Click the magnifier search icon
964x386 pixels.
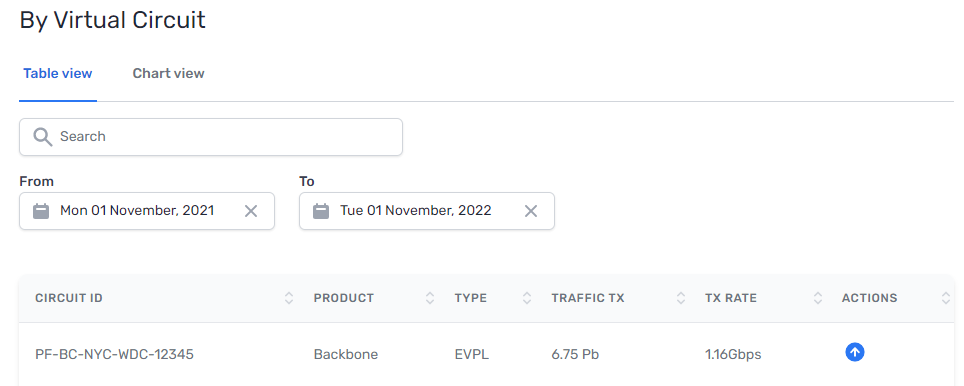[x=42, y=136]
